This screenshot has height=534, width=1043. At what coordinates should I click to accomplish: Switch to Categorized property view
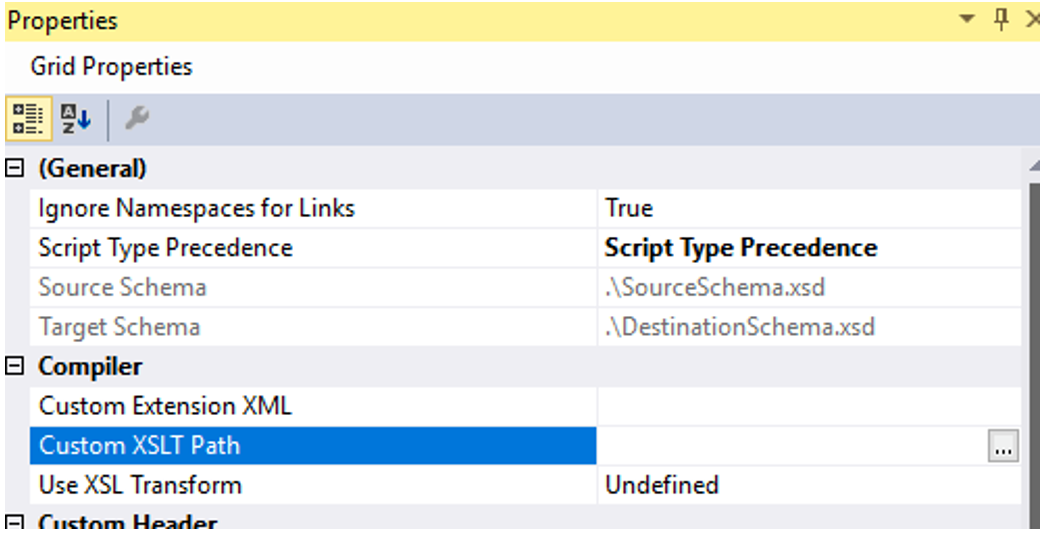pyautogui.click(x=26, y=119)
